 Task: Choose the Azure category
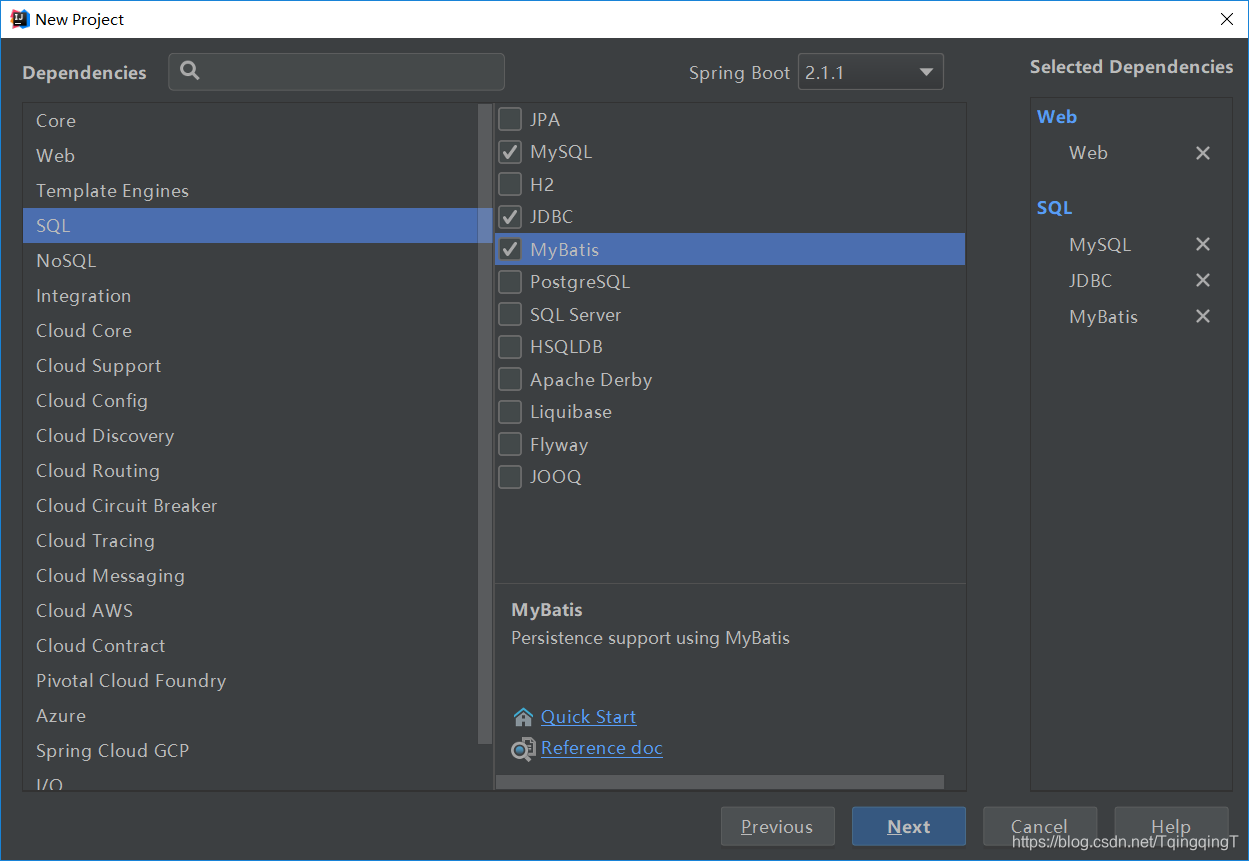(250, 716)
